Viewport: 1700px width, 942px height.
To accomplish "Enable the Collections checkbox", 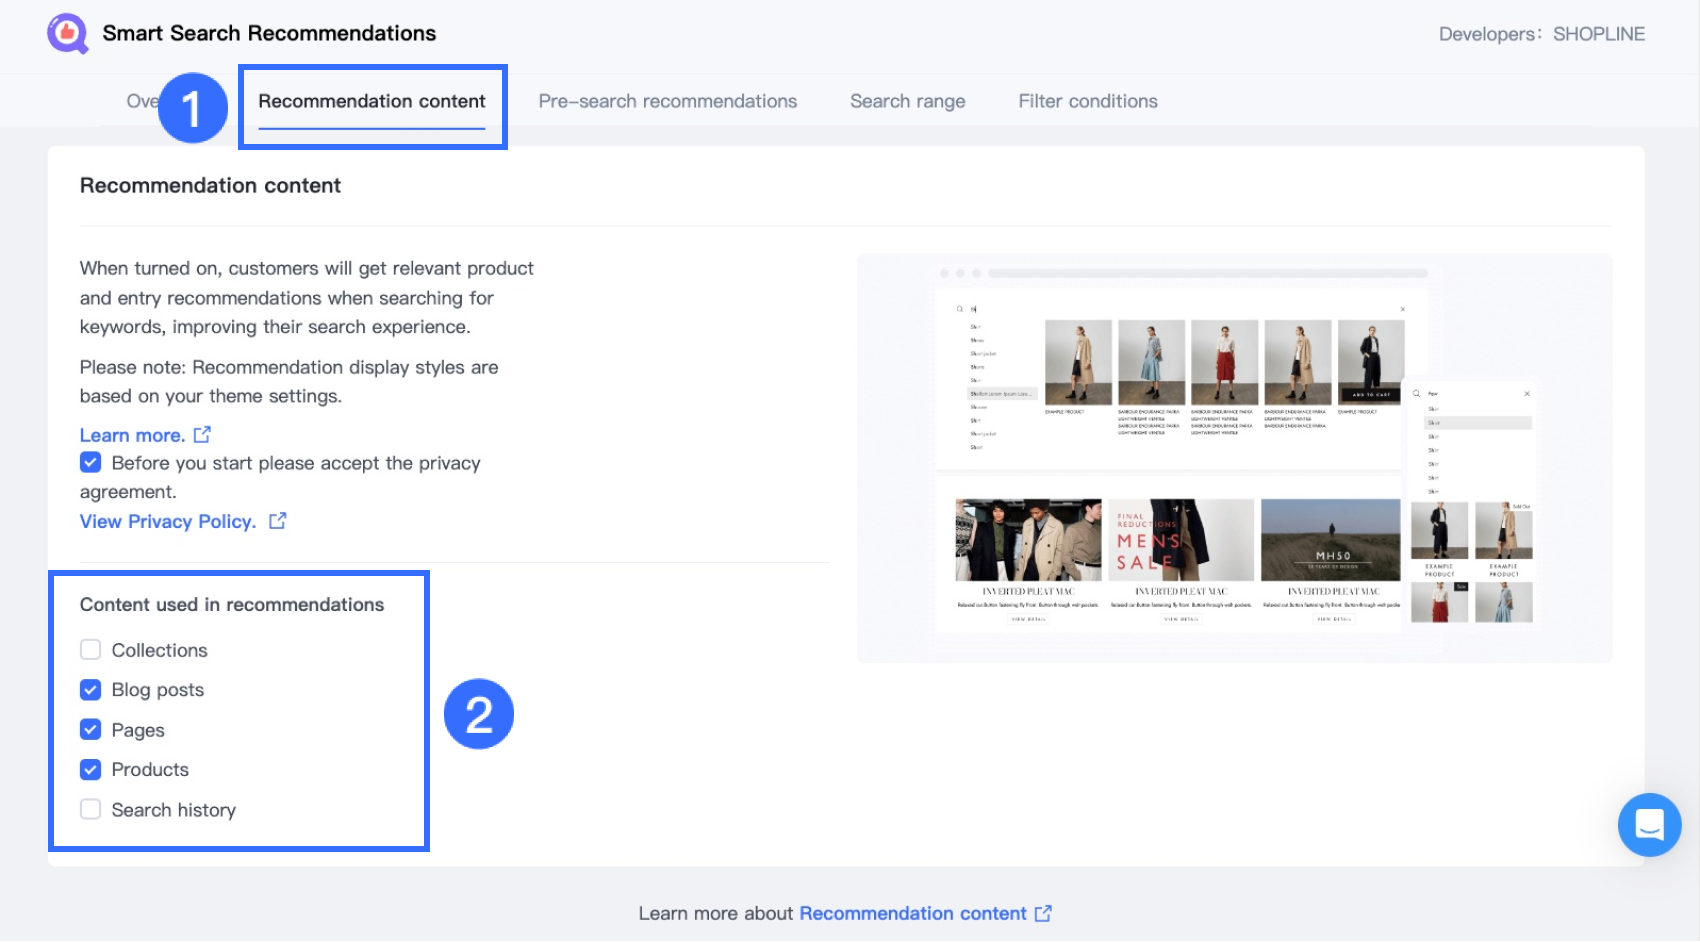I will pos(90,649).
